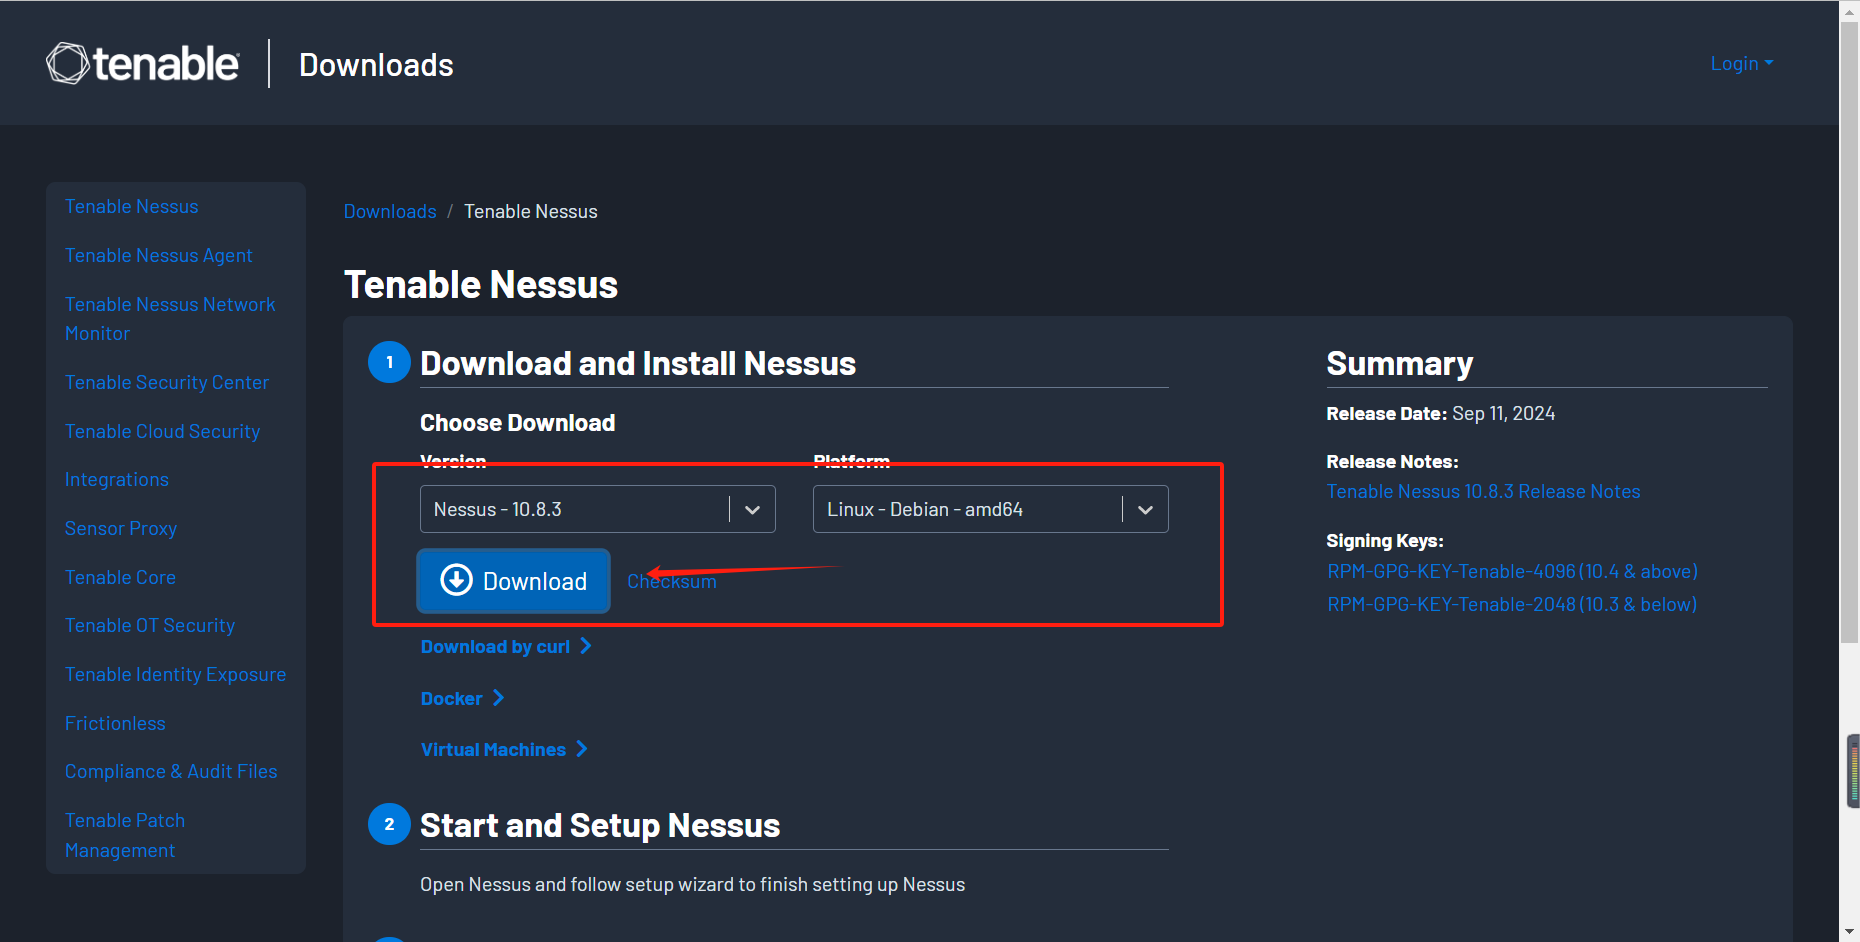The width and height of the screenshot is (1860, 942).
Task: Click scrollbar down arrow
Action: tap(1849, 932)
